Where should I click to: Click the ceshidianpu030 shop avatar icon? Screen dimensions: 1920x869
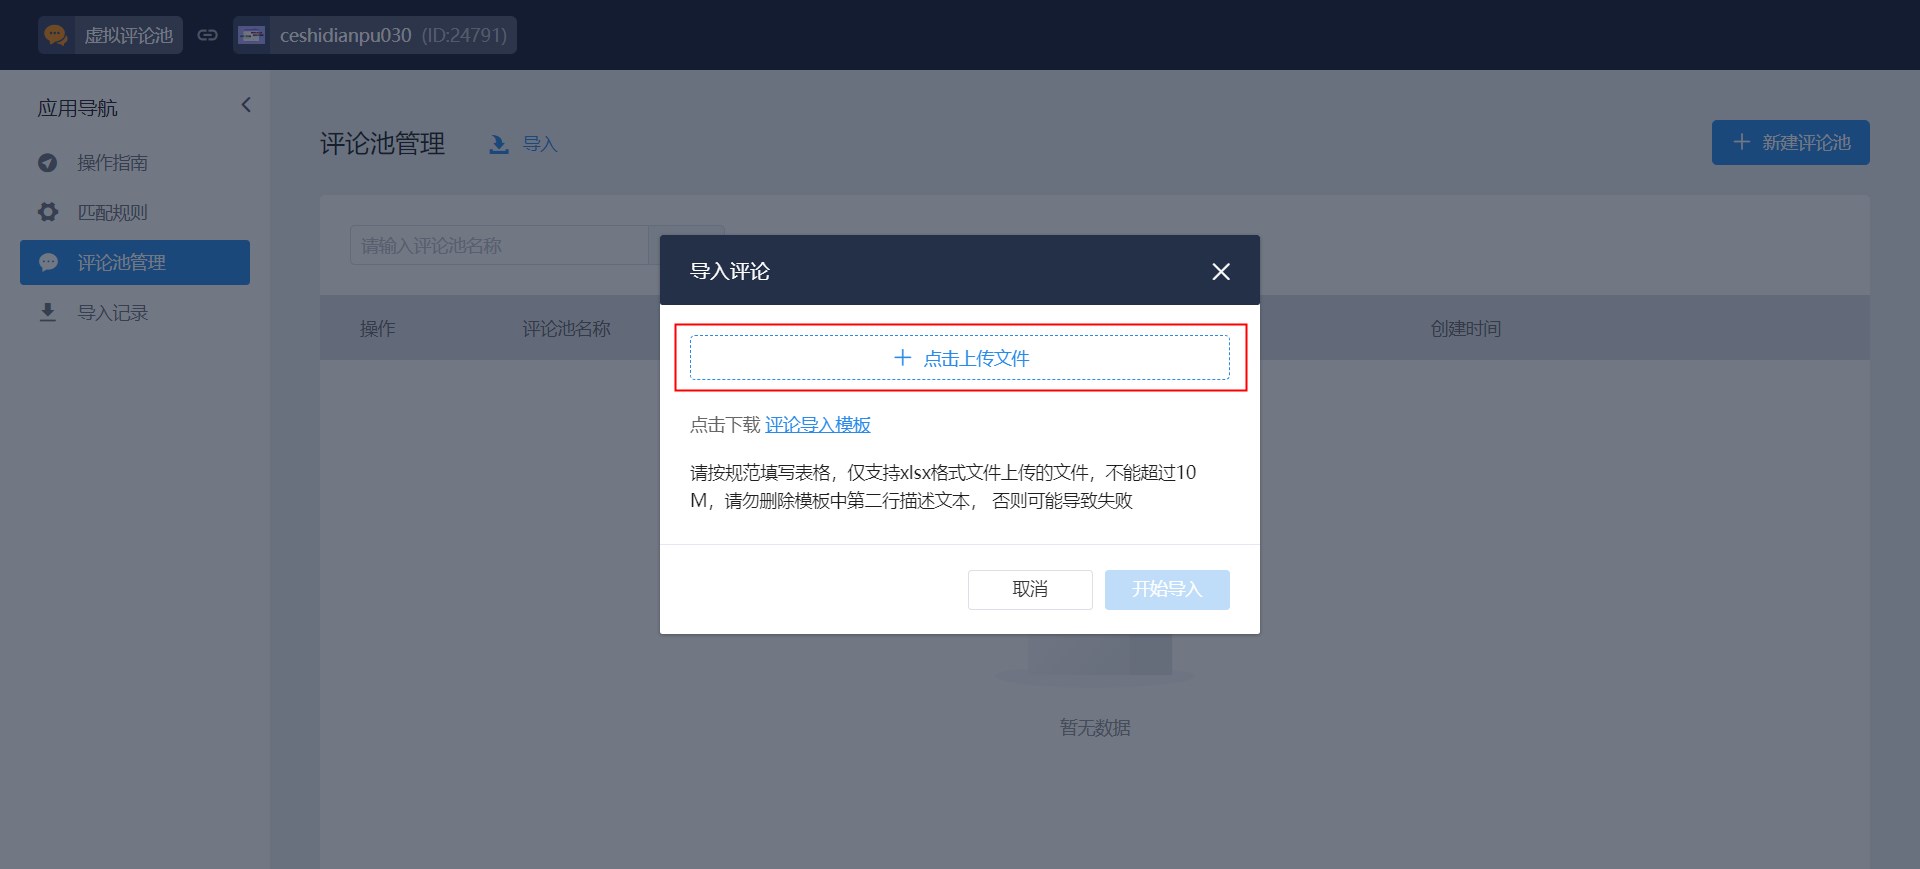252,35
